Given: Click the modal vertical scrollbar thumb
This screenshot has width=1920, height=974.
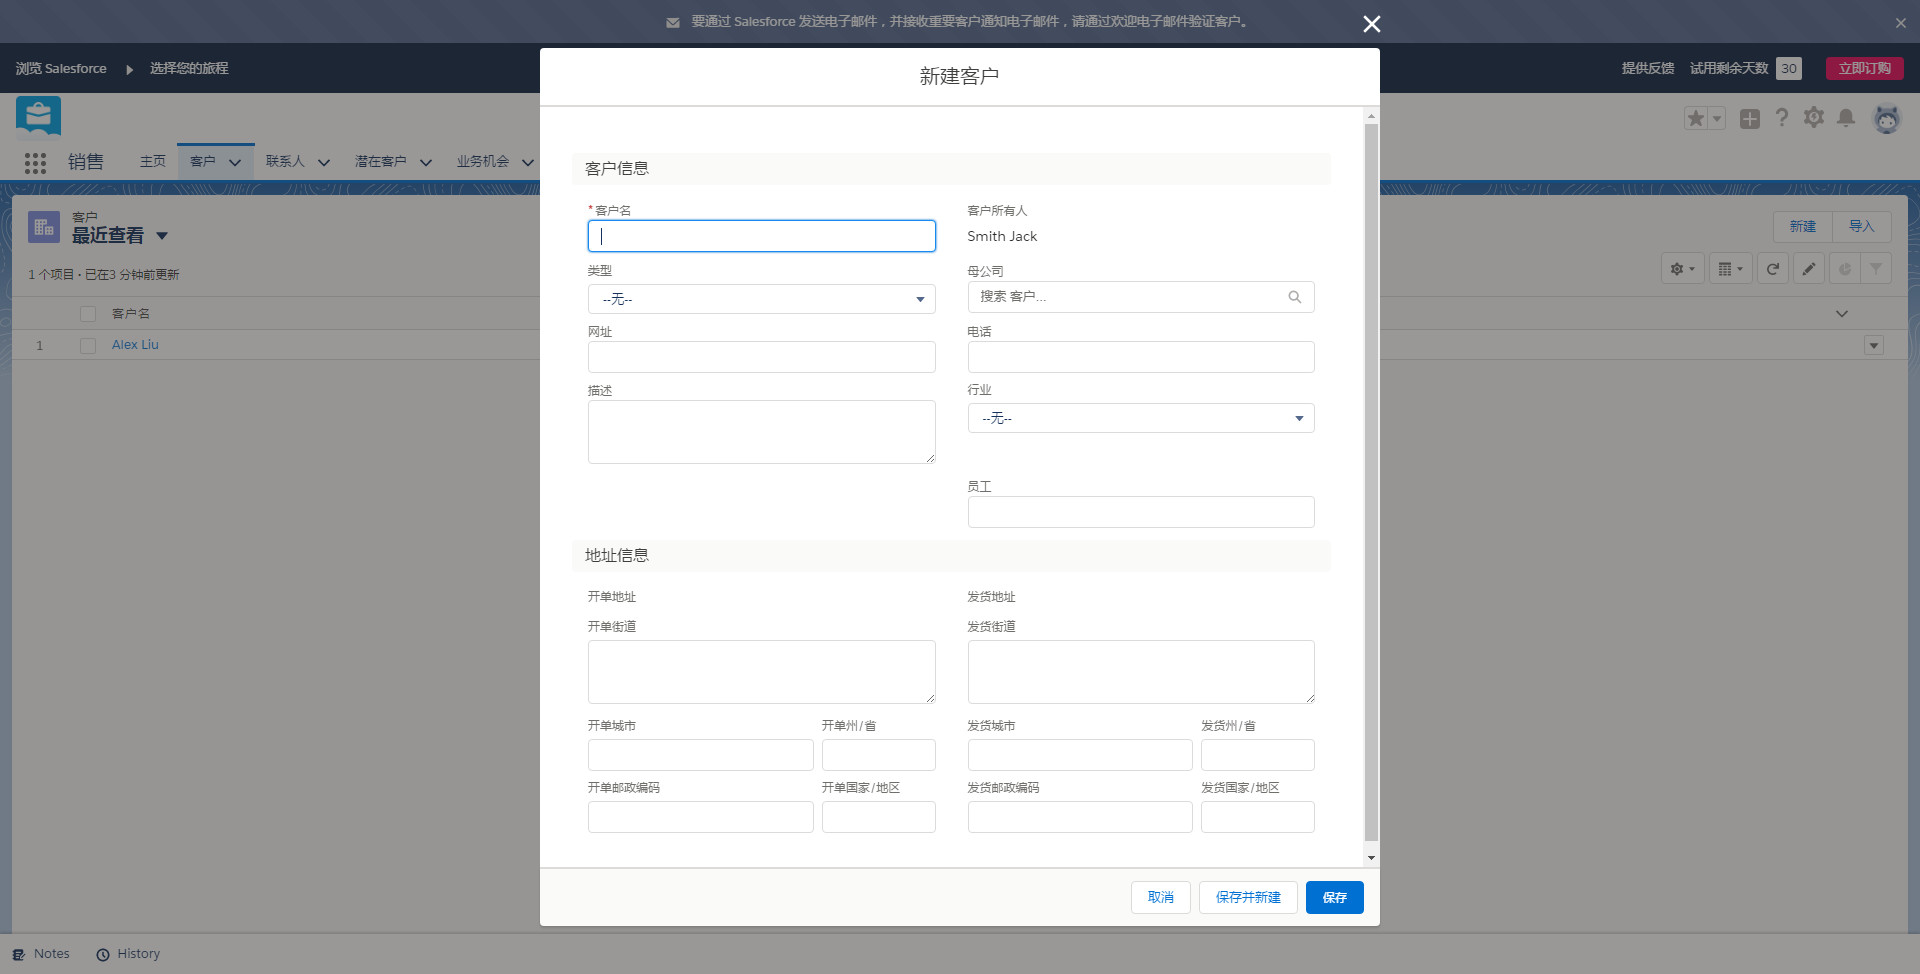Looking at the screenshot, I should point(1371,483).
